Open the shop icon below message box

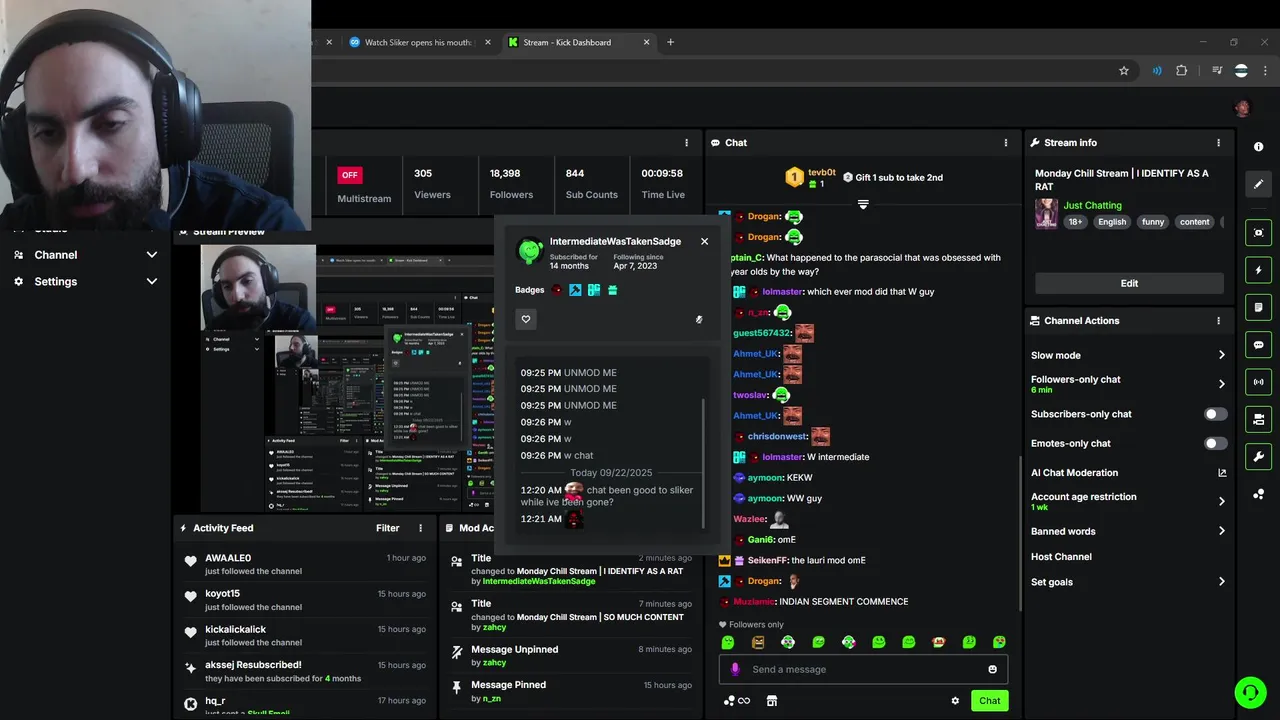(x=772, y=701)
